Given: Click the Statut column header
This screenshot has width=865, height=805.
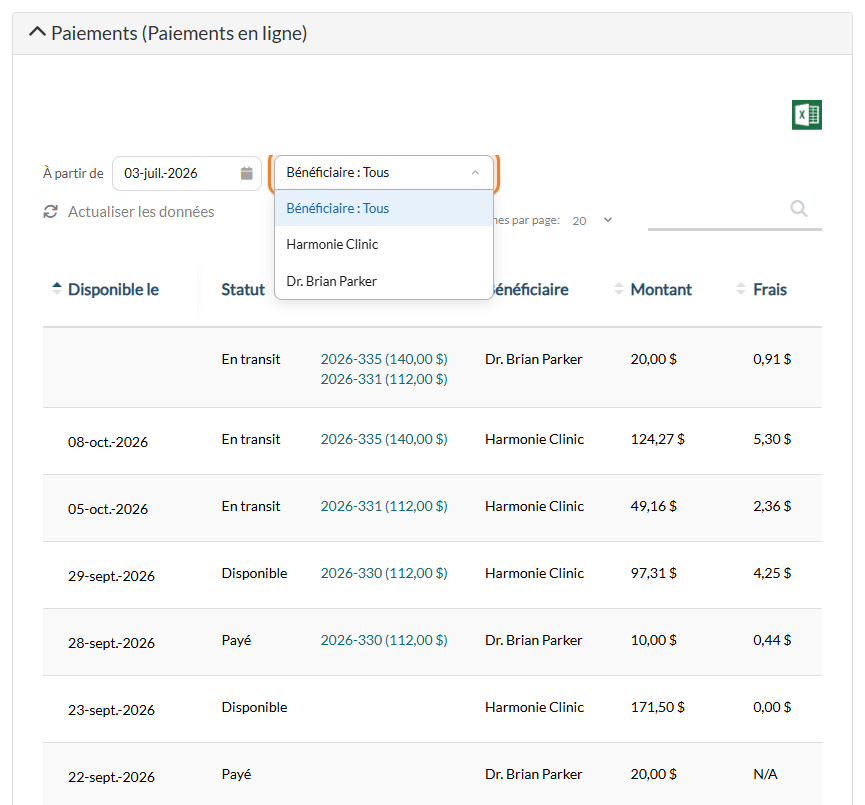Looking at the screenshot, I should pos(243,290).
